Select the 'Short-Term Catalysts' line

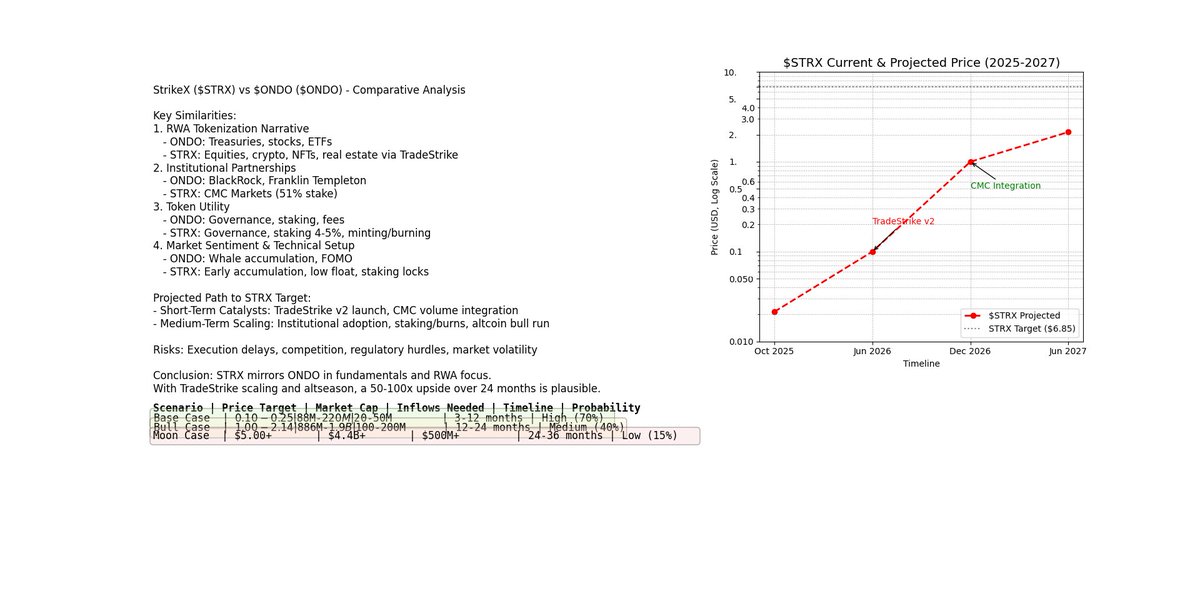point(336,311)
